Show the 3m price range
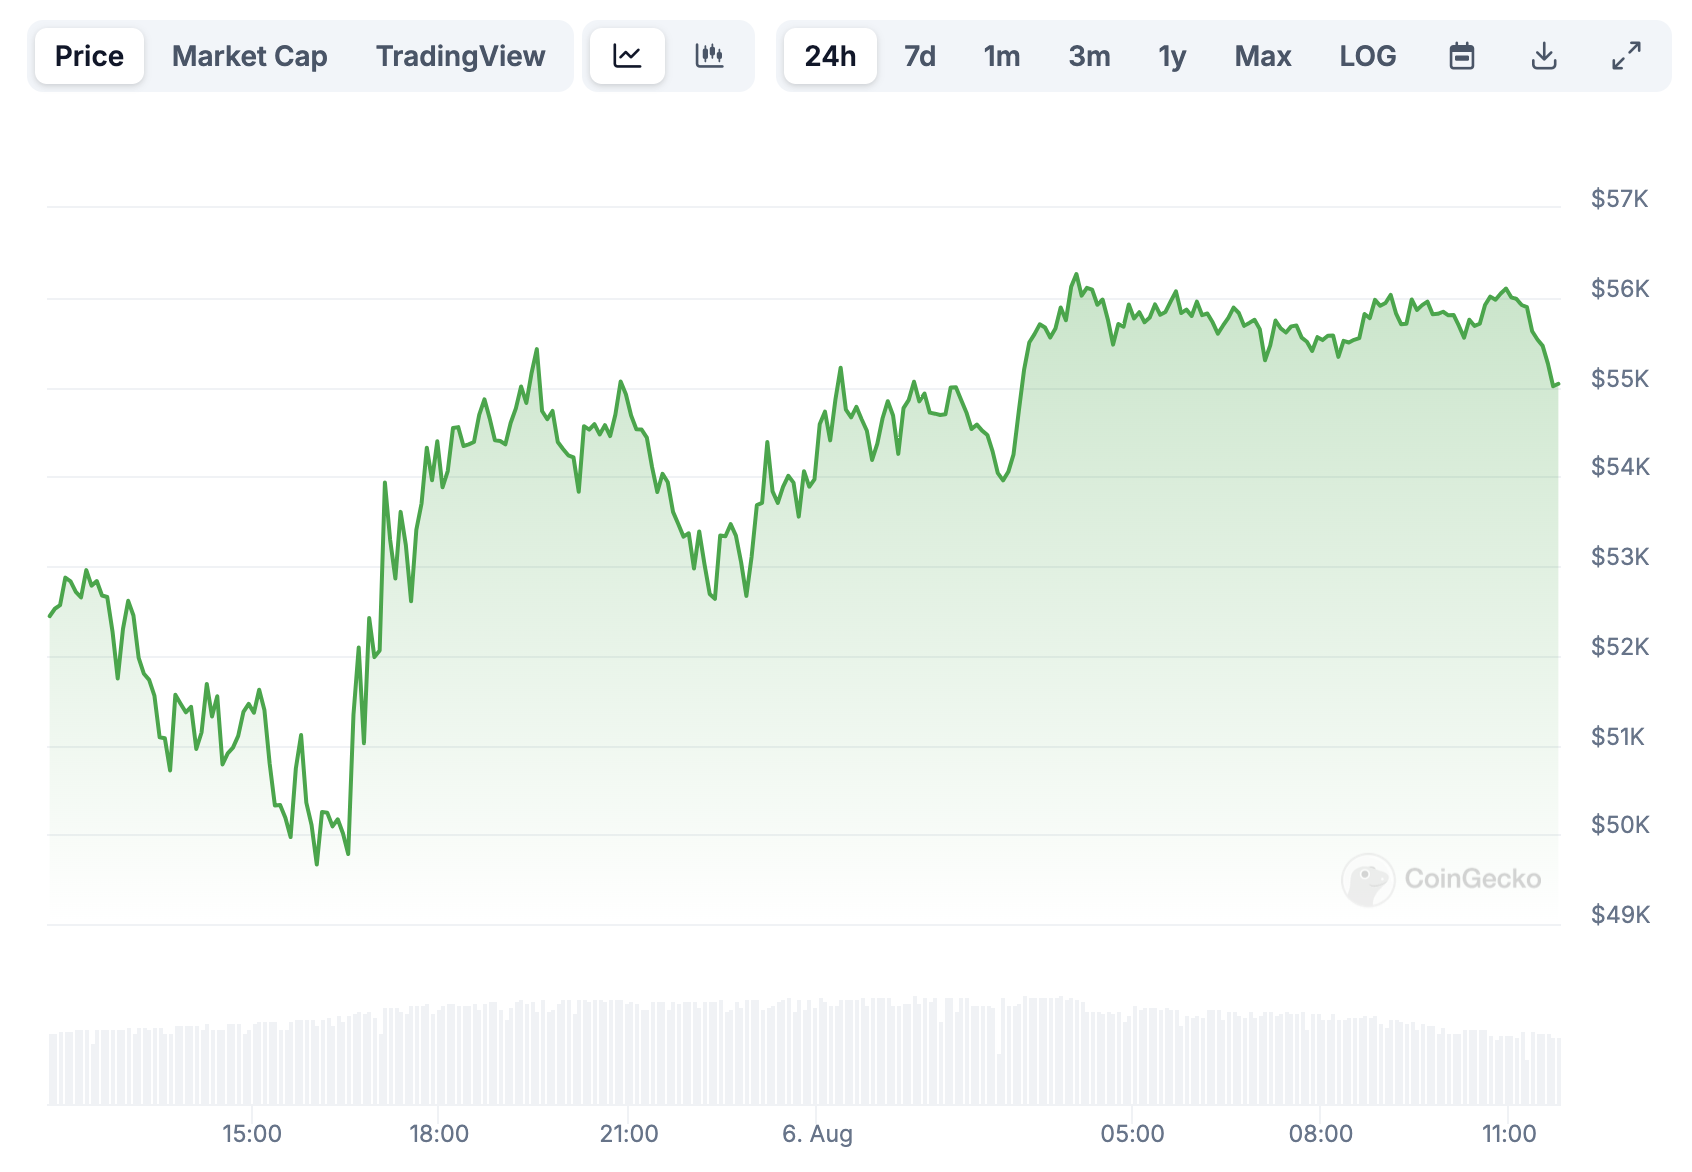 coord(1089,56)
